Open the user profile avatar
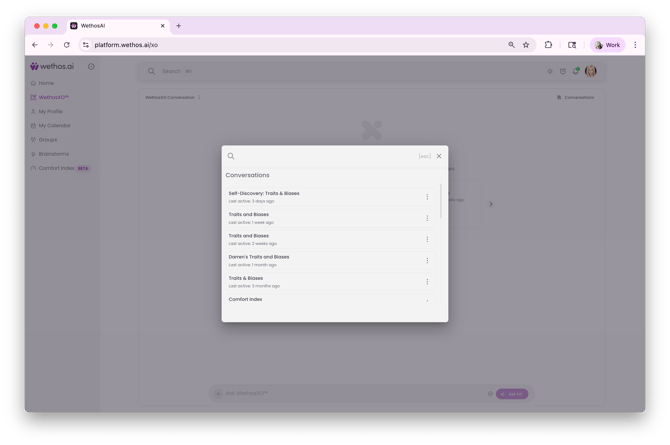670x445 pixels. [591, 71]
